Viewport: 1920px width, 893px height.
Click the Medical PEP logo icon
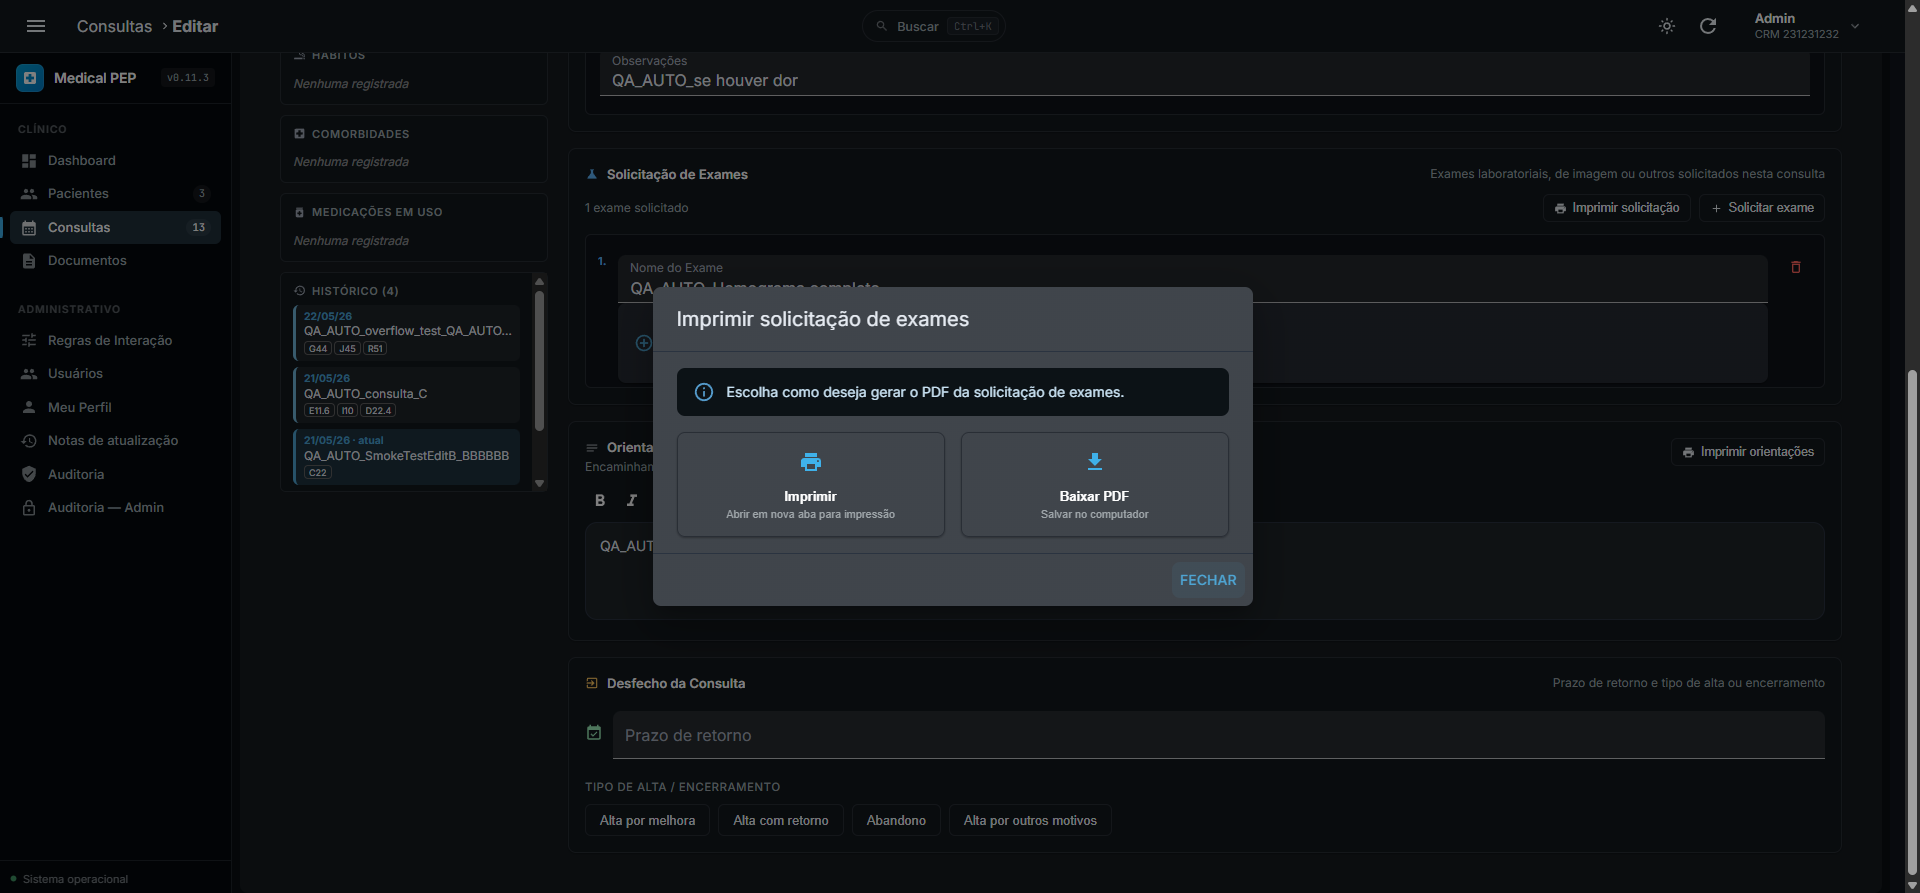(x=30, y=78)
